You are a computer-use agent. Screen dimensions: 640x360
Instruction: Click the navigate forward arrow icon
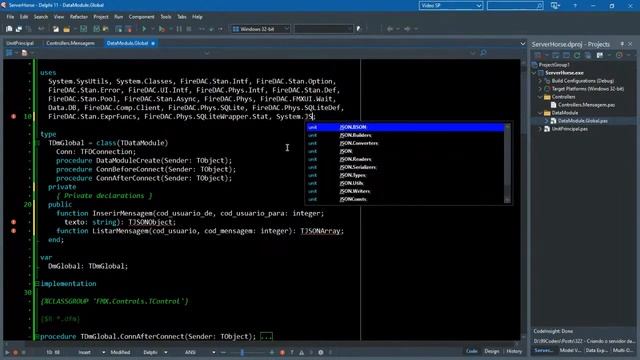[x=407, y=29]
